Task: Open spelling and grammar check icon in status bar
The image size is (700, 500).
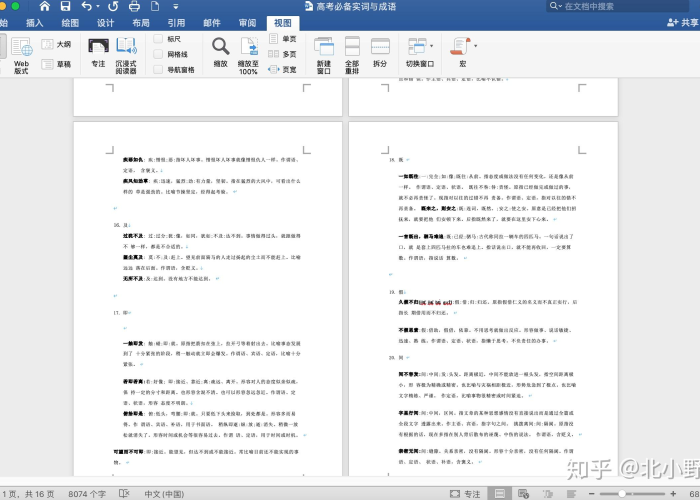Action: (124, 494)
